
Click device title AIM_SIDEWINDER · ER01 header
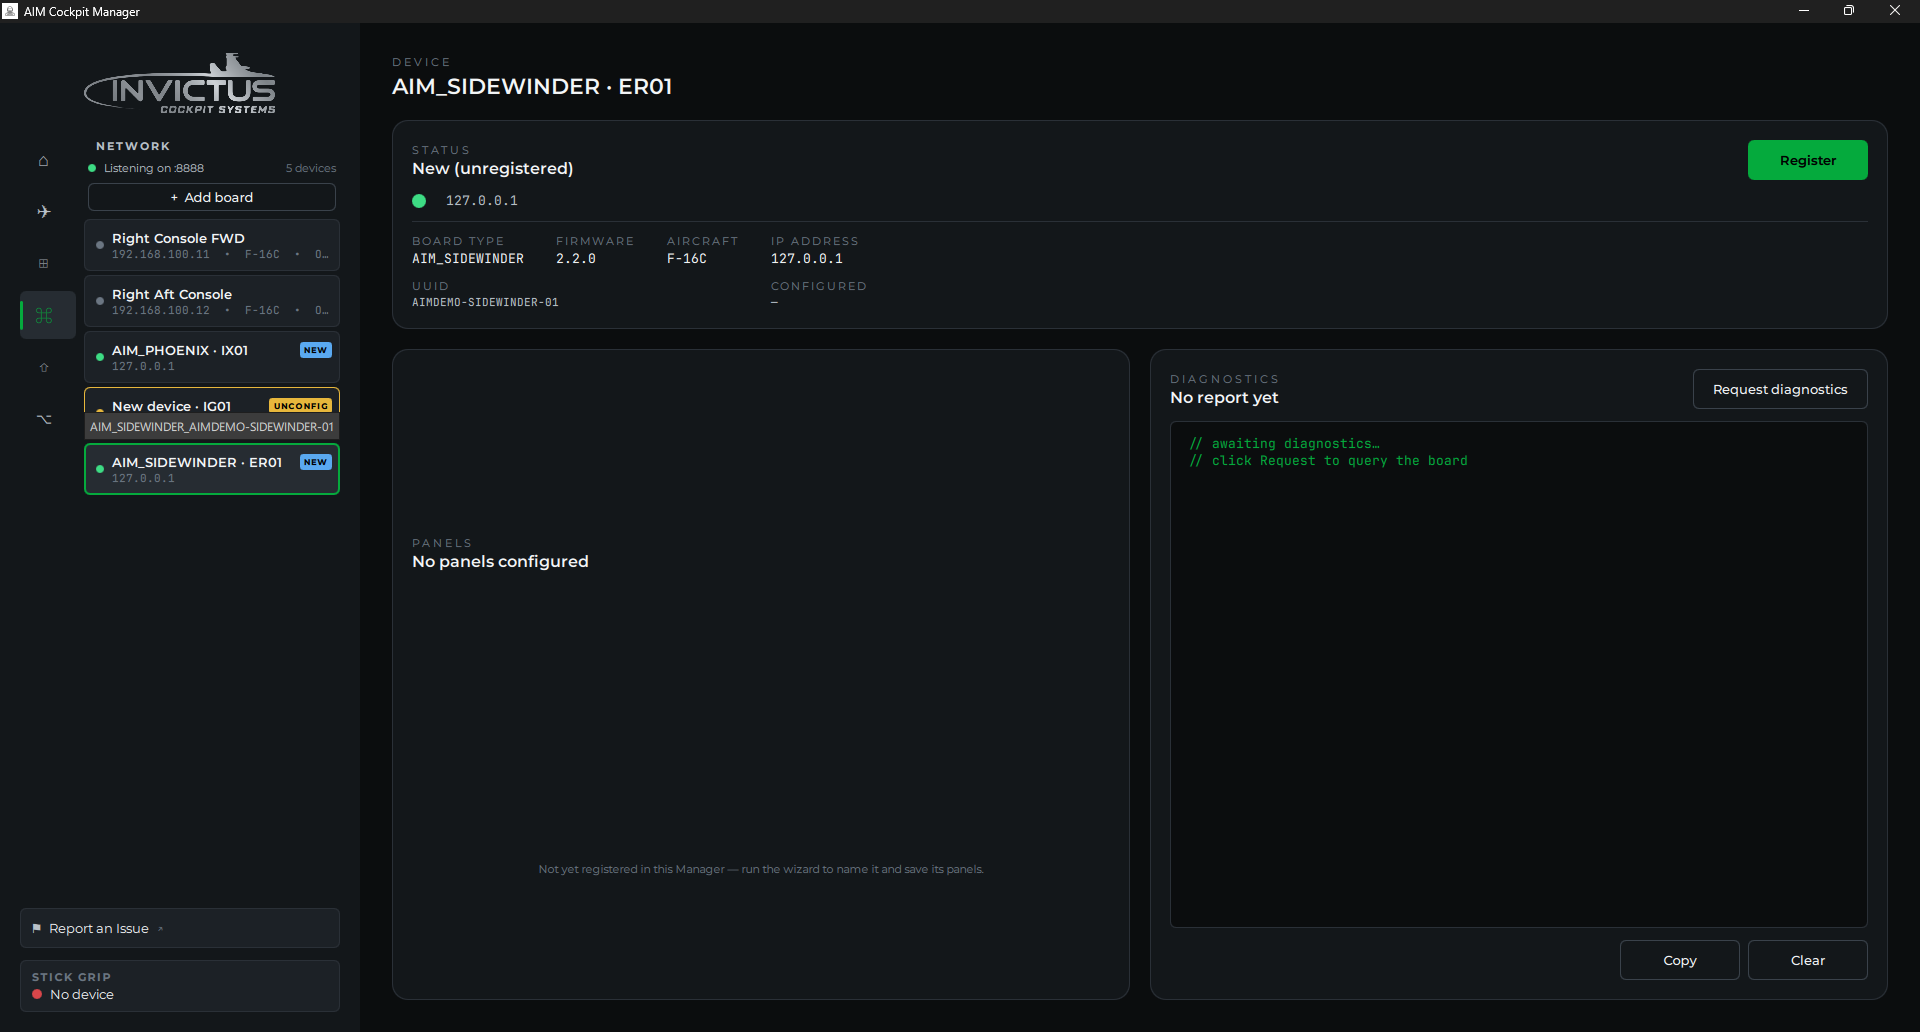click(x=532, y=87)
